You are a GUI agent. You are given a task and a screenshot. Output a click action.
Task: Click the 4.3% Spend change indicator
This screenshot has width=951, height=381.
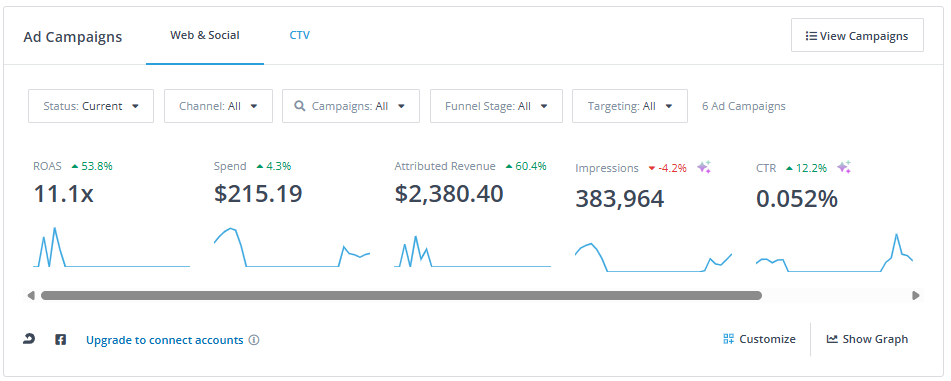click(x=274, y=166)
